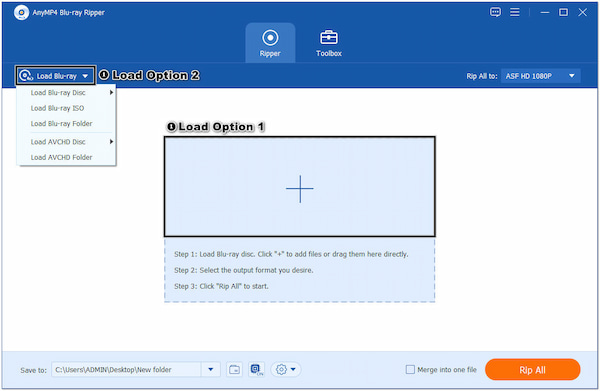Choose Load Blu-ray Folder

coord(67,124)
